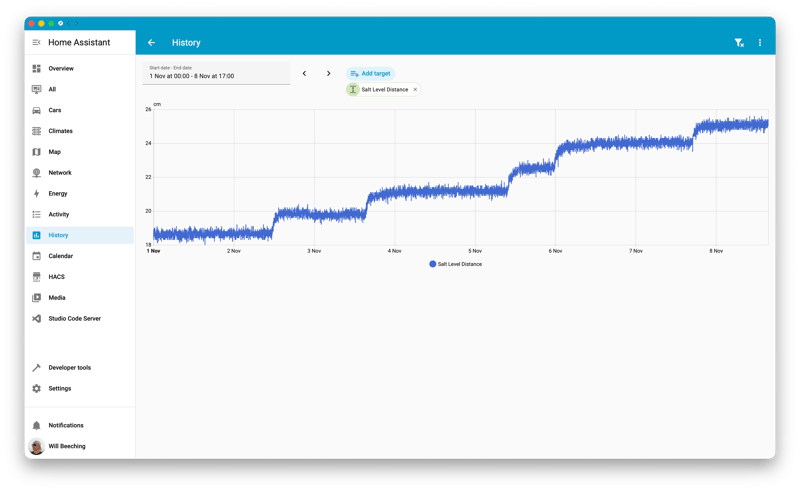This screenshot has height=491, width=800.
Task: Open the Overview dashboard
Action: (61, 69)
